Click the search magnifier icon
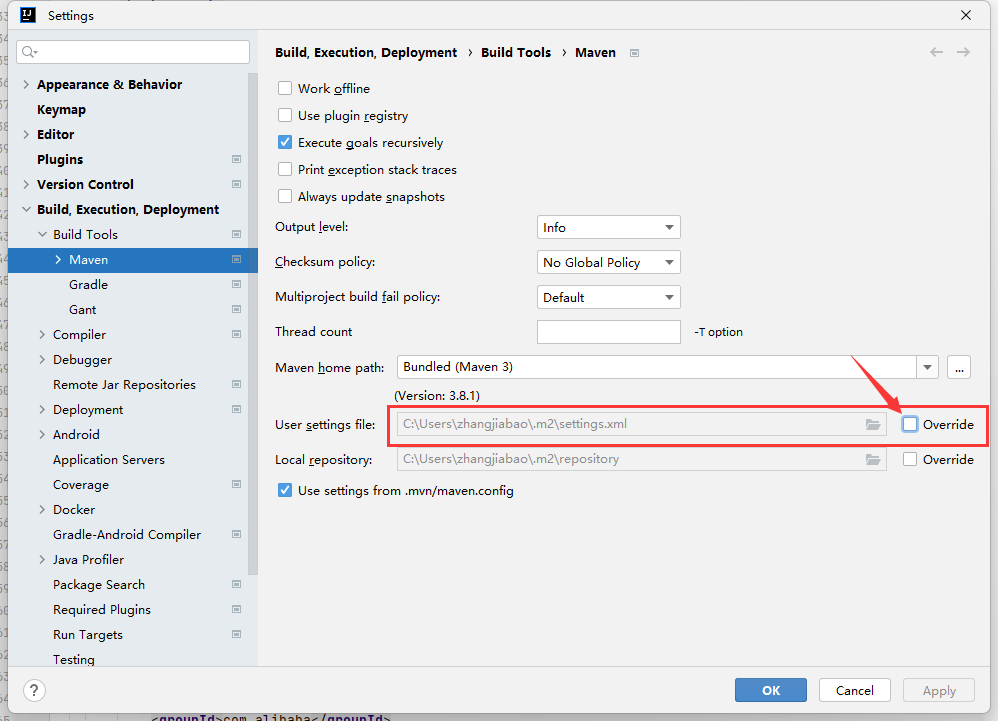Viewport: 998px width, 721px height. [x=29, y=52]
